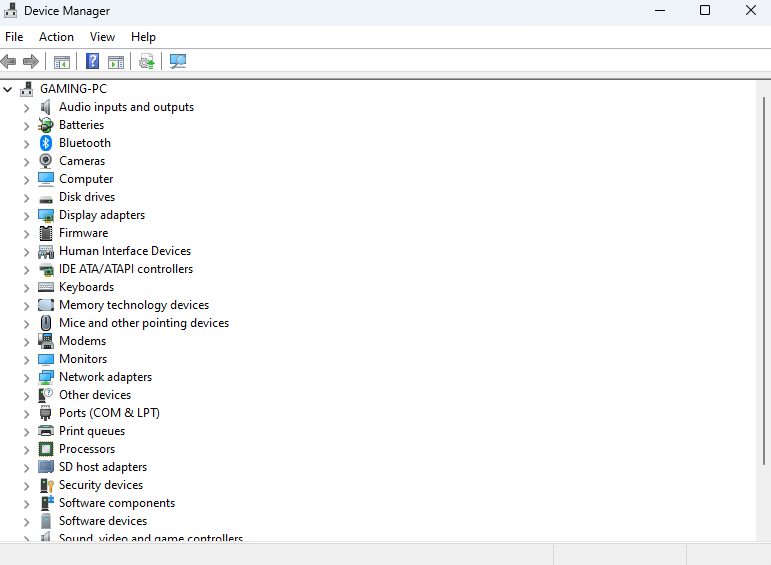Select Memory technology devices label

point(134,305)
